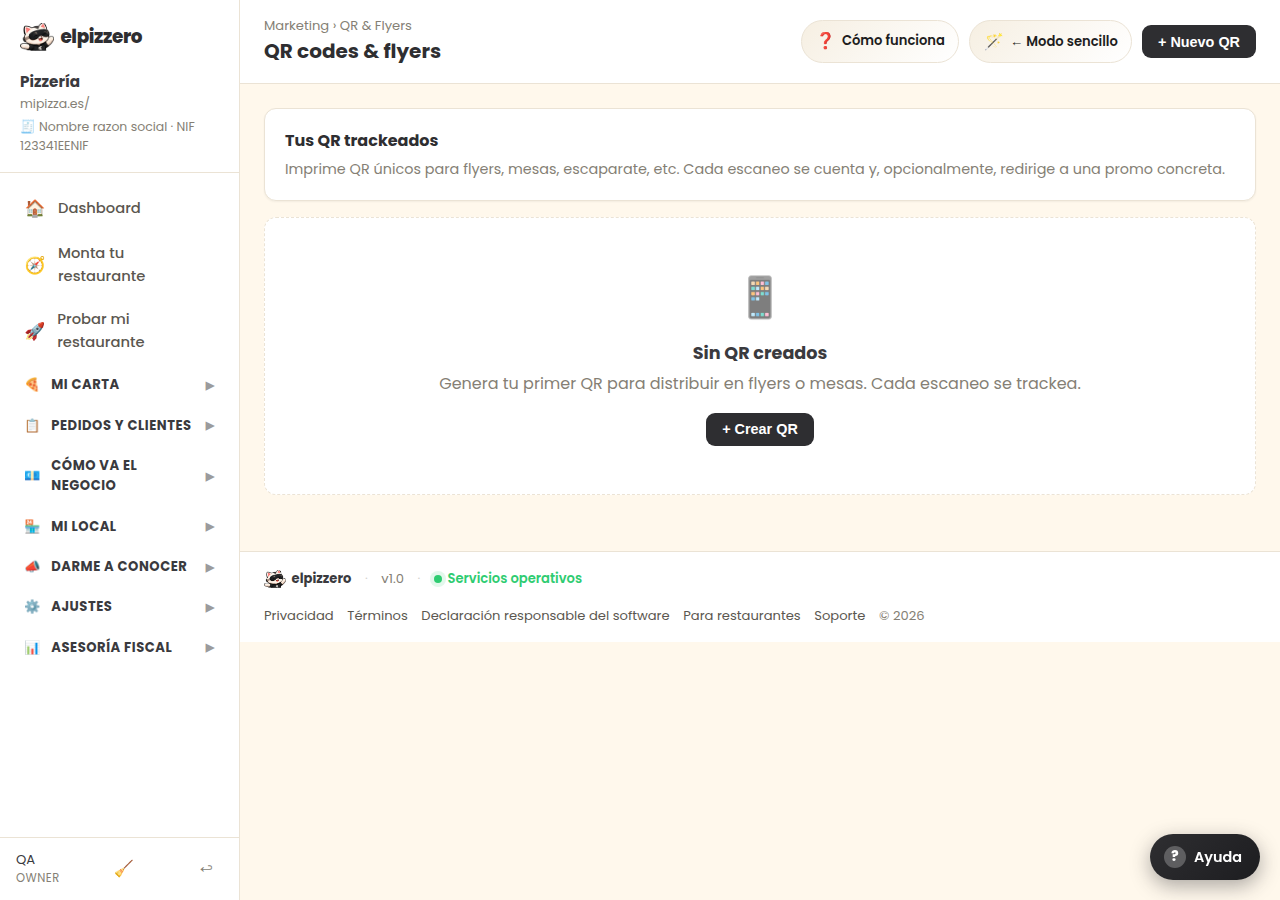The width and height of the screenshot is (1280, 900).
Task: Open the Para restaurantes footer link
Action: [x=742, y=616]
